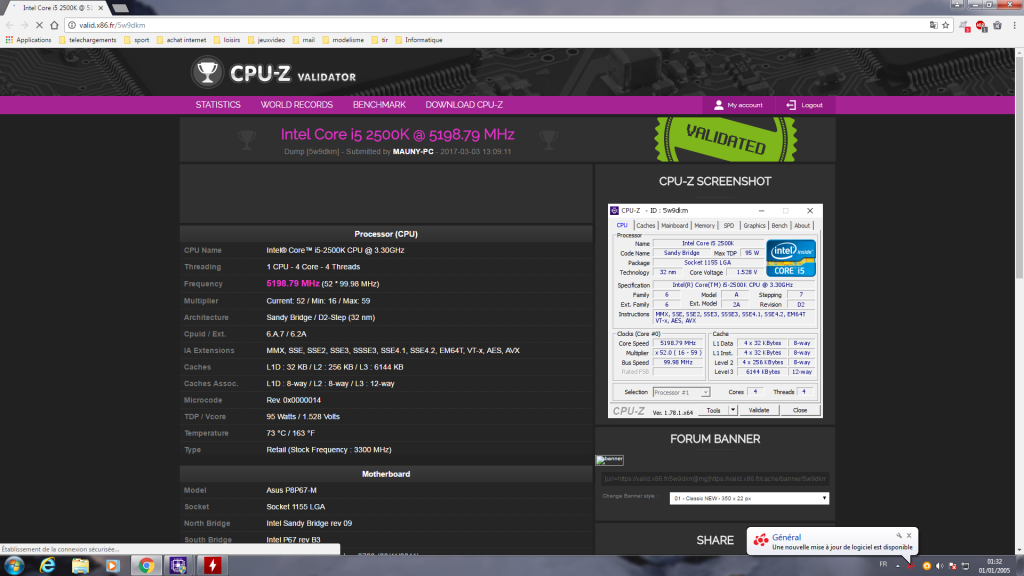The width and height of the screenshot is (1024, 576).
Task: Click the CPU-Z trophy logo icon
Action: click(207, 72)
